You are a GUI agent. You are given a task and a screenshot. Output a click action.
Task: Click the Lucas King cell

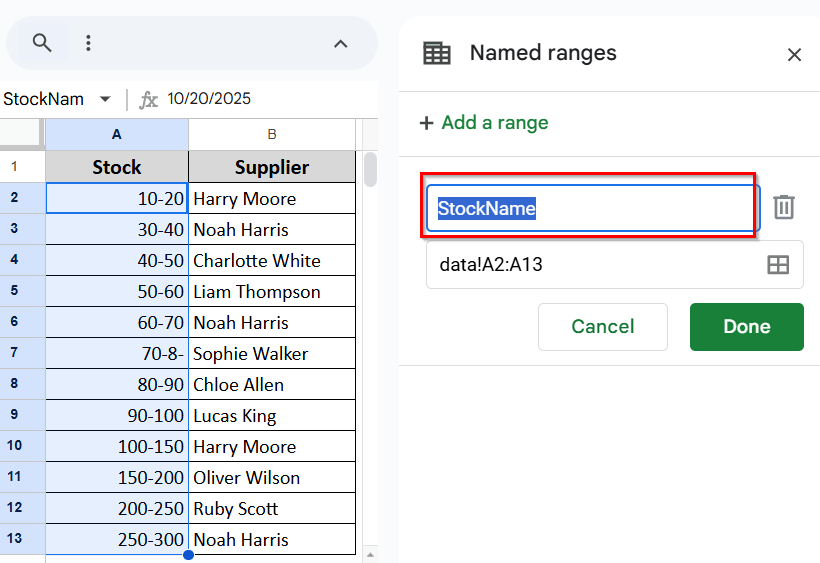point(272,415)
